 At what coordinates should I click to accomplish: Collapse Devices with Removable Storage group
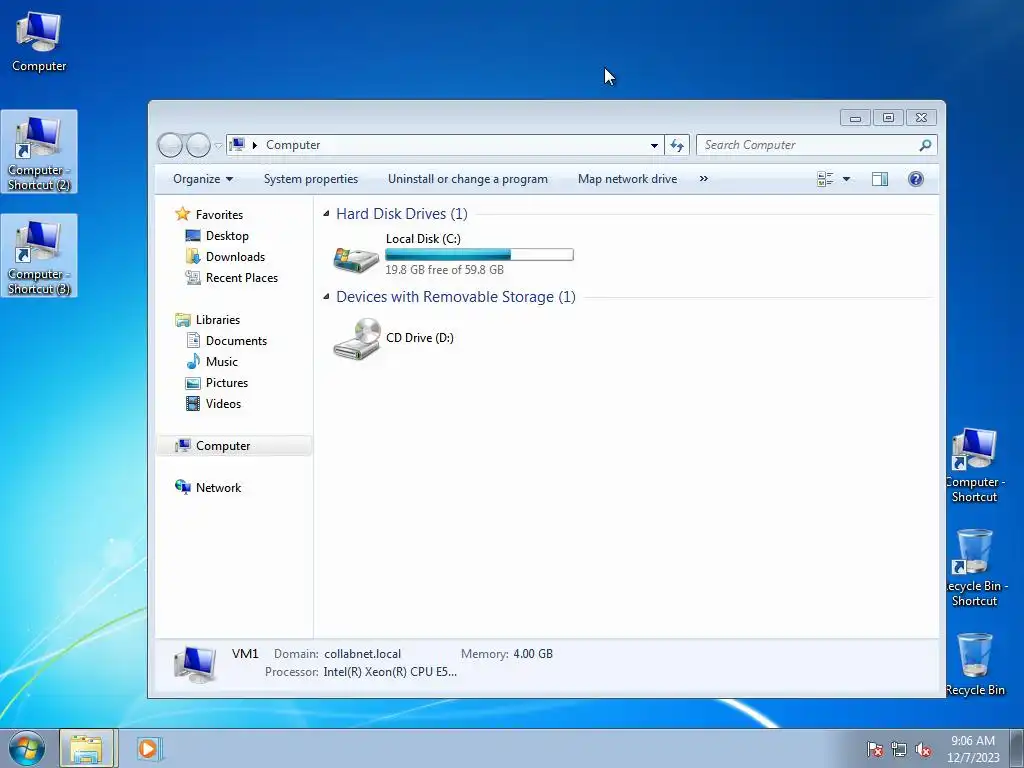click(326, 296)
